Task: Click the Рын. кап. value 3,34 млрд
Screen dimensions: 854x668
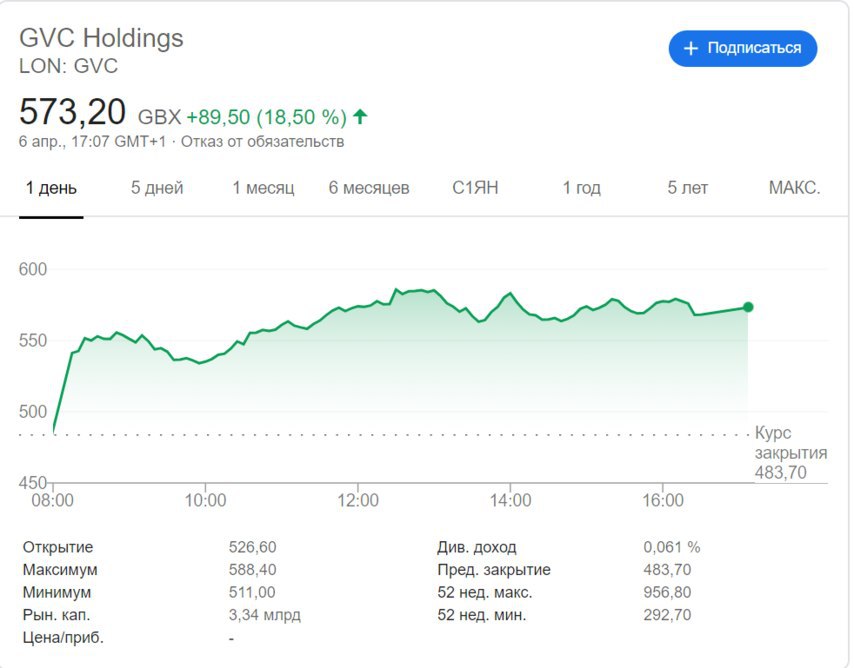Action: [264, 615]
